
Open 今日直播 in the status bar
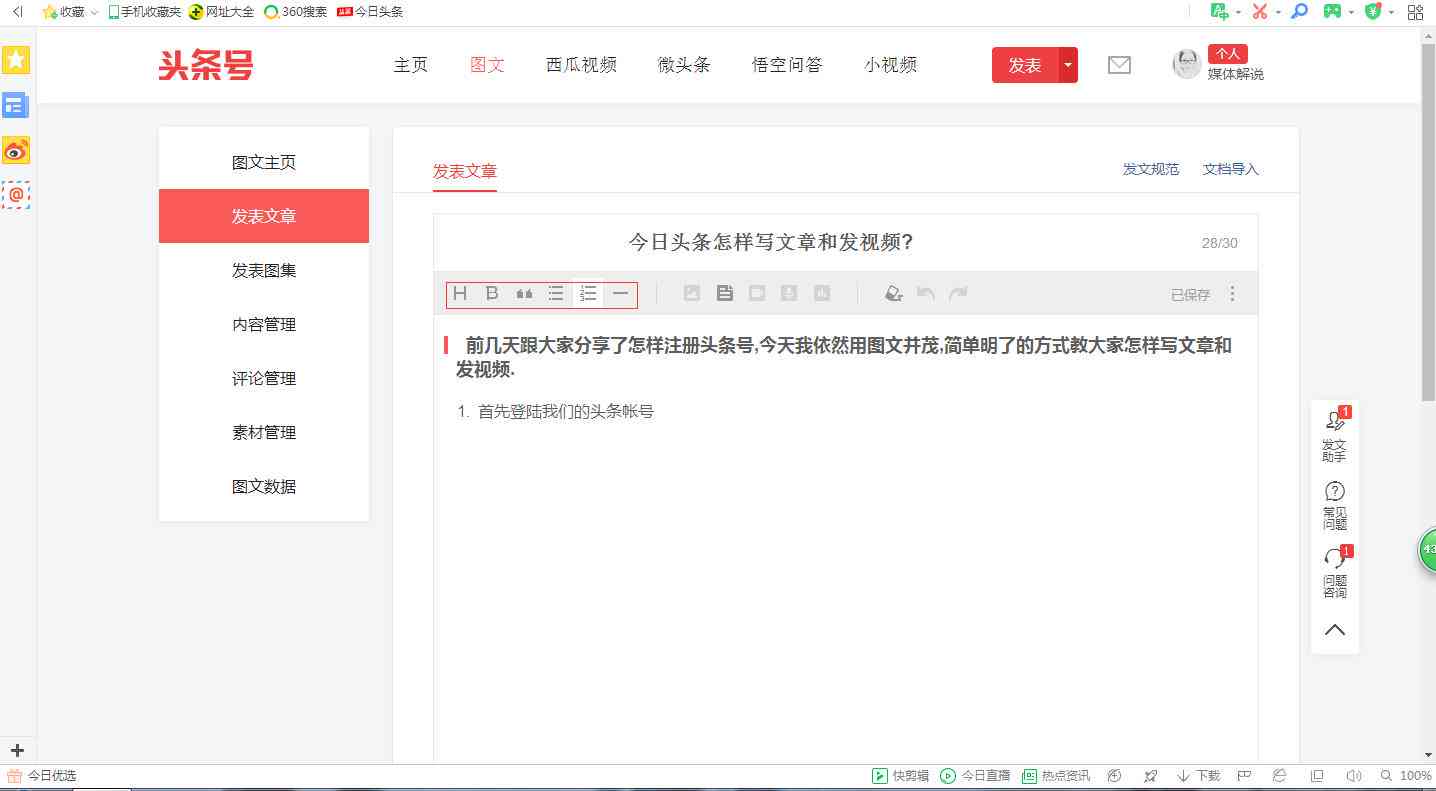point(975,776)
